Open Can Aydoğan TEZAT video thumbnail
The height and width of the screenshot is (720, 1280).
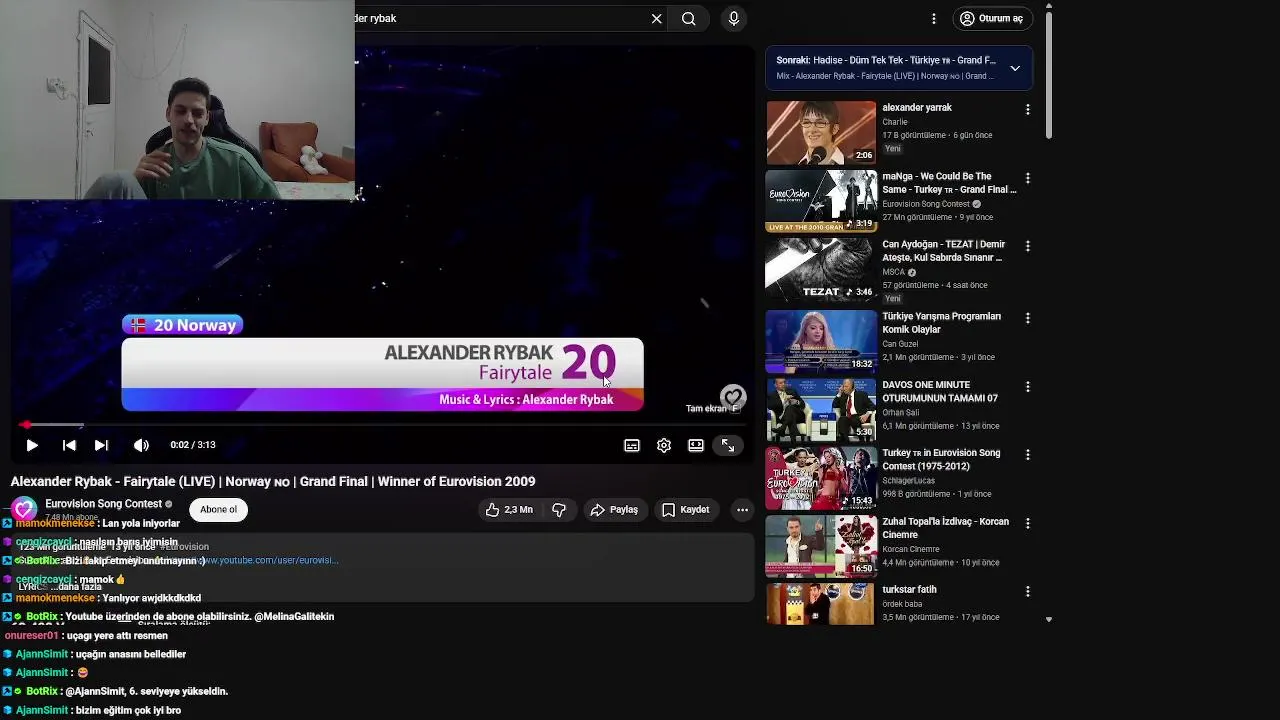(821, 269)
